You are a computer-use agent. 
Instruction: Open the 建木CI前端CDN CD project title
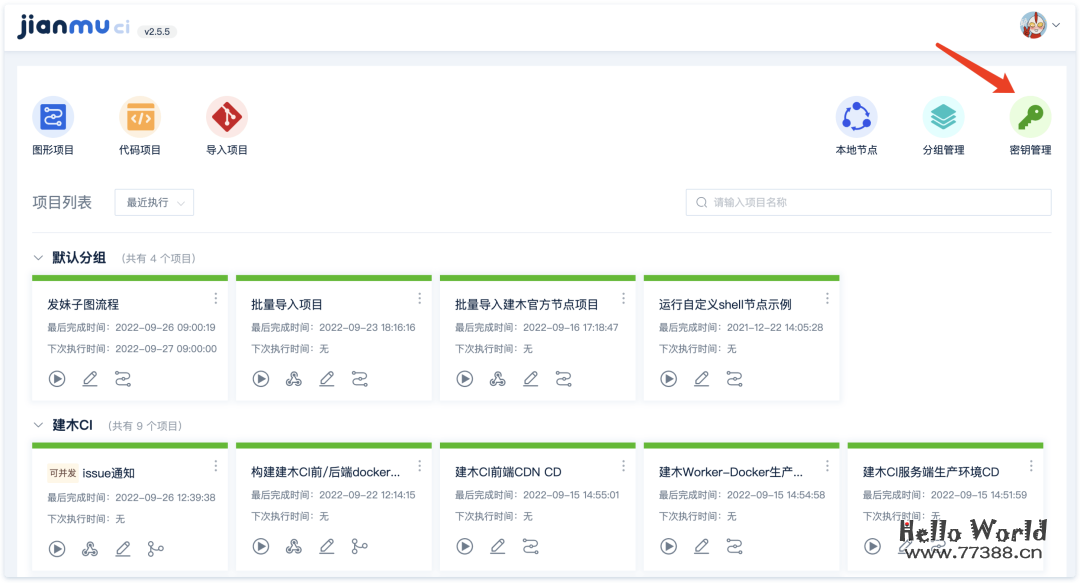[x=508, y=472]
